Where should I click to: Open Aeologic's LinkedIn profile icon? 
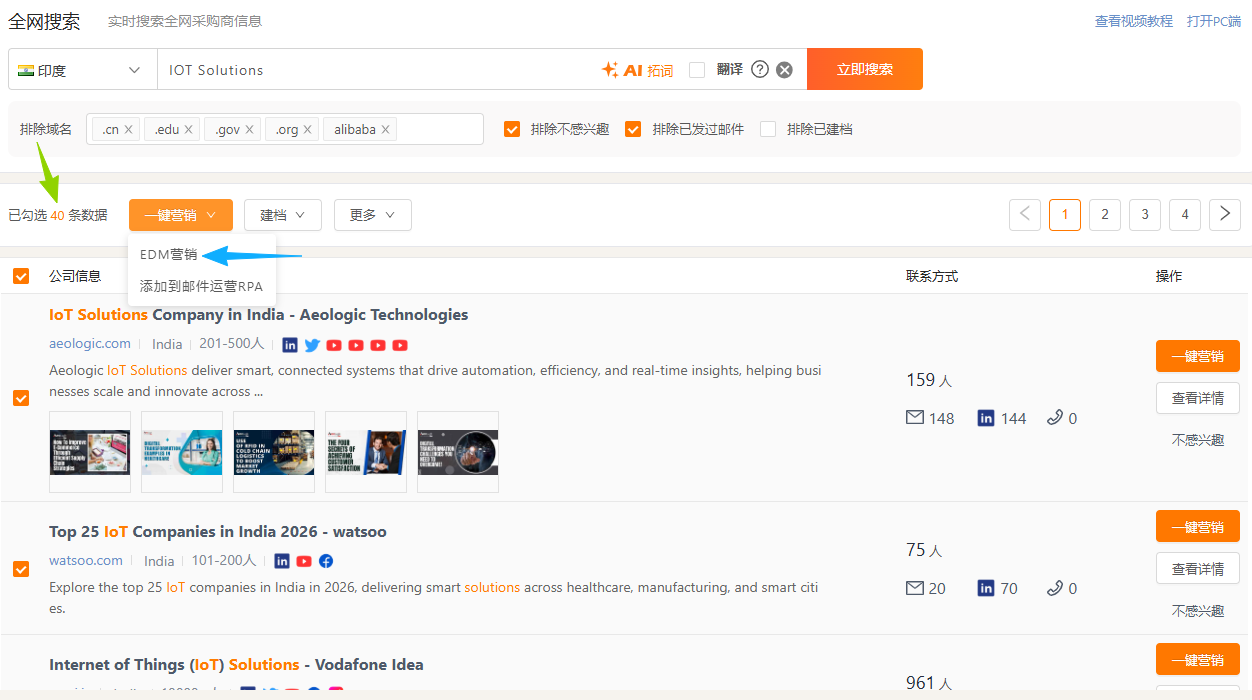click(290, 345)
